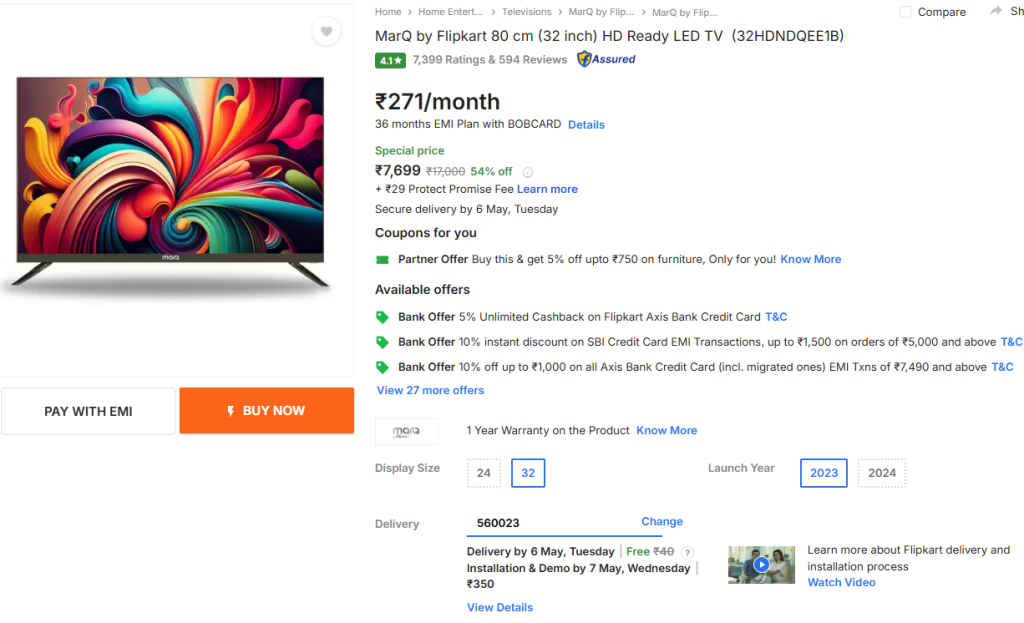
Task: Select display size 24
Action: (x=483, y=472)
